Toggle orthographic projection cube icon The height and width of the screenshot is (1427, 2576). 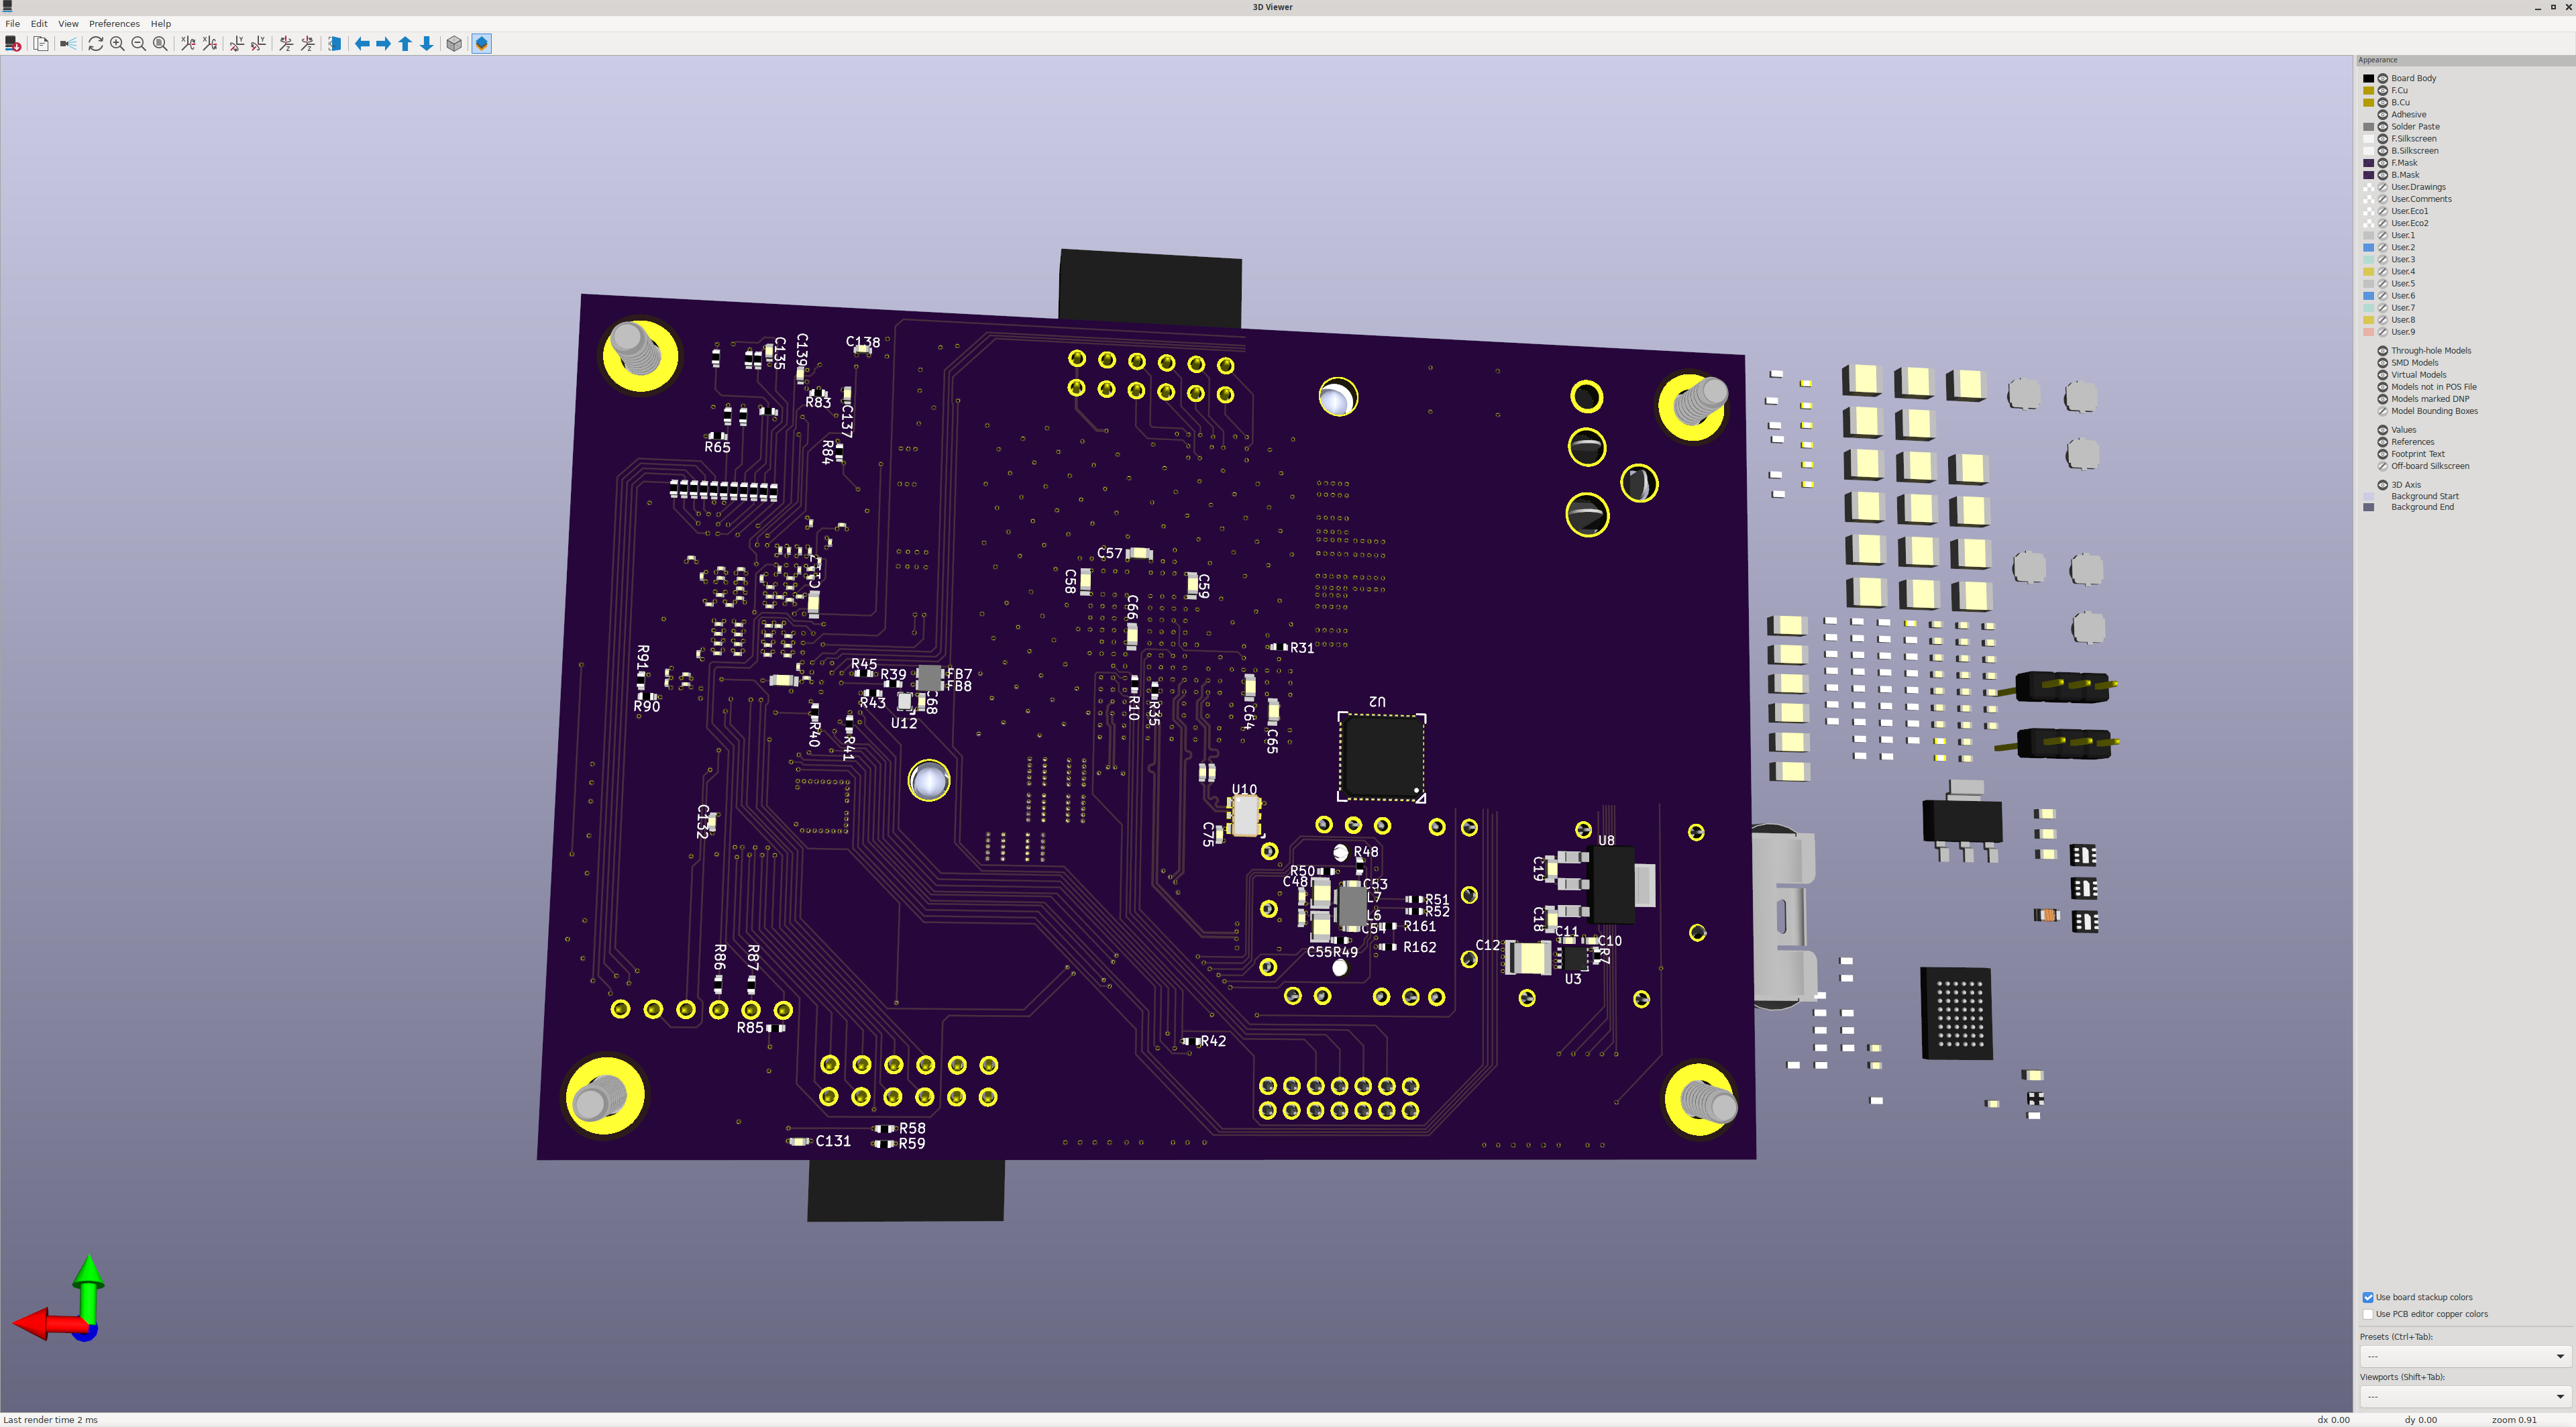[454, 44]
